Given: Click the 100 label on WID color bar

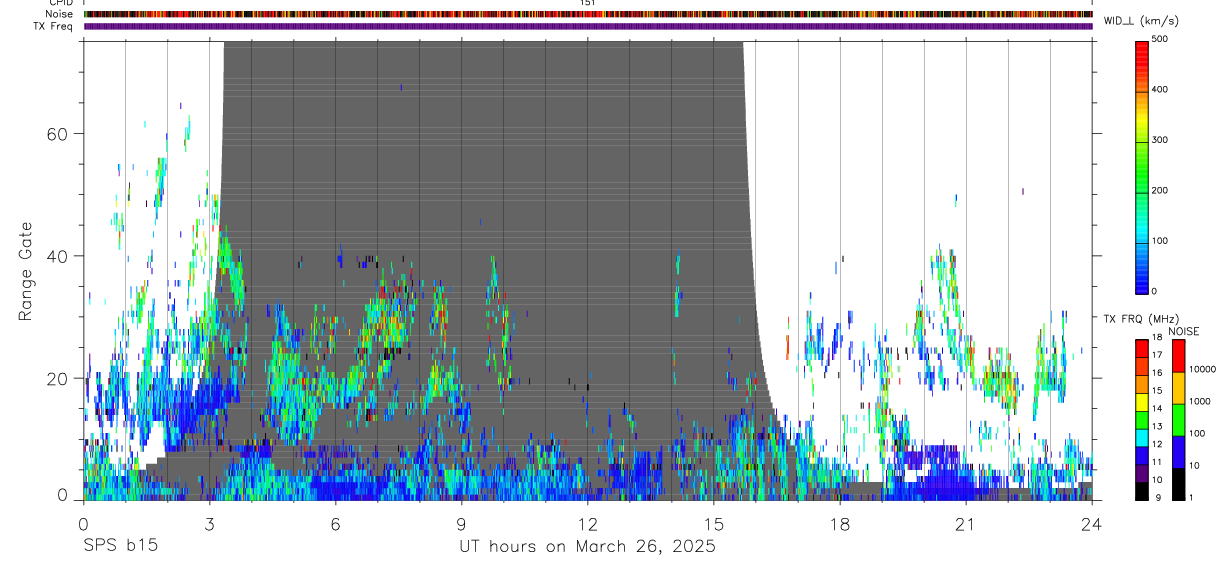Looking at the screenshot, I should tap(1161, 241).
